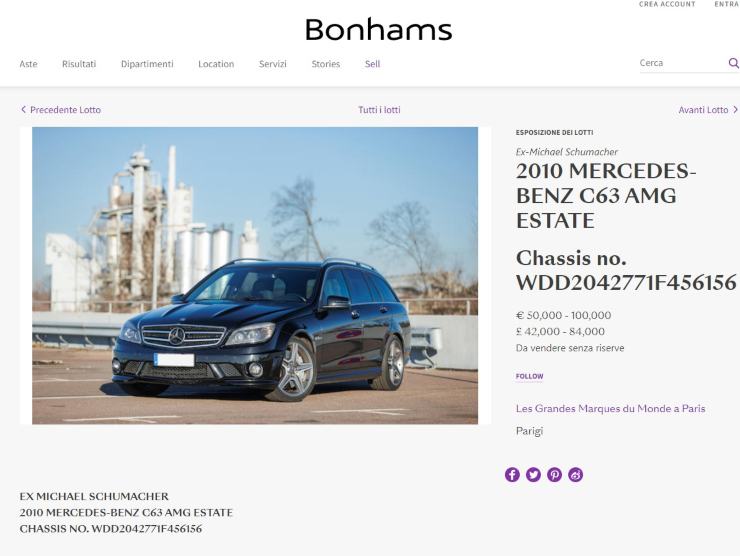Open the Aste menu
Image resolution: width=740 pixels, height=556 pixels.
[28, 64]
